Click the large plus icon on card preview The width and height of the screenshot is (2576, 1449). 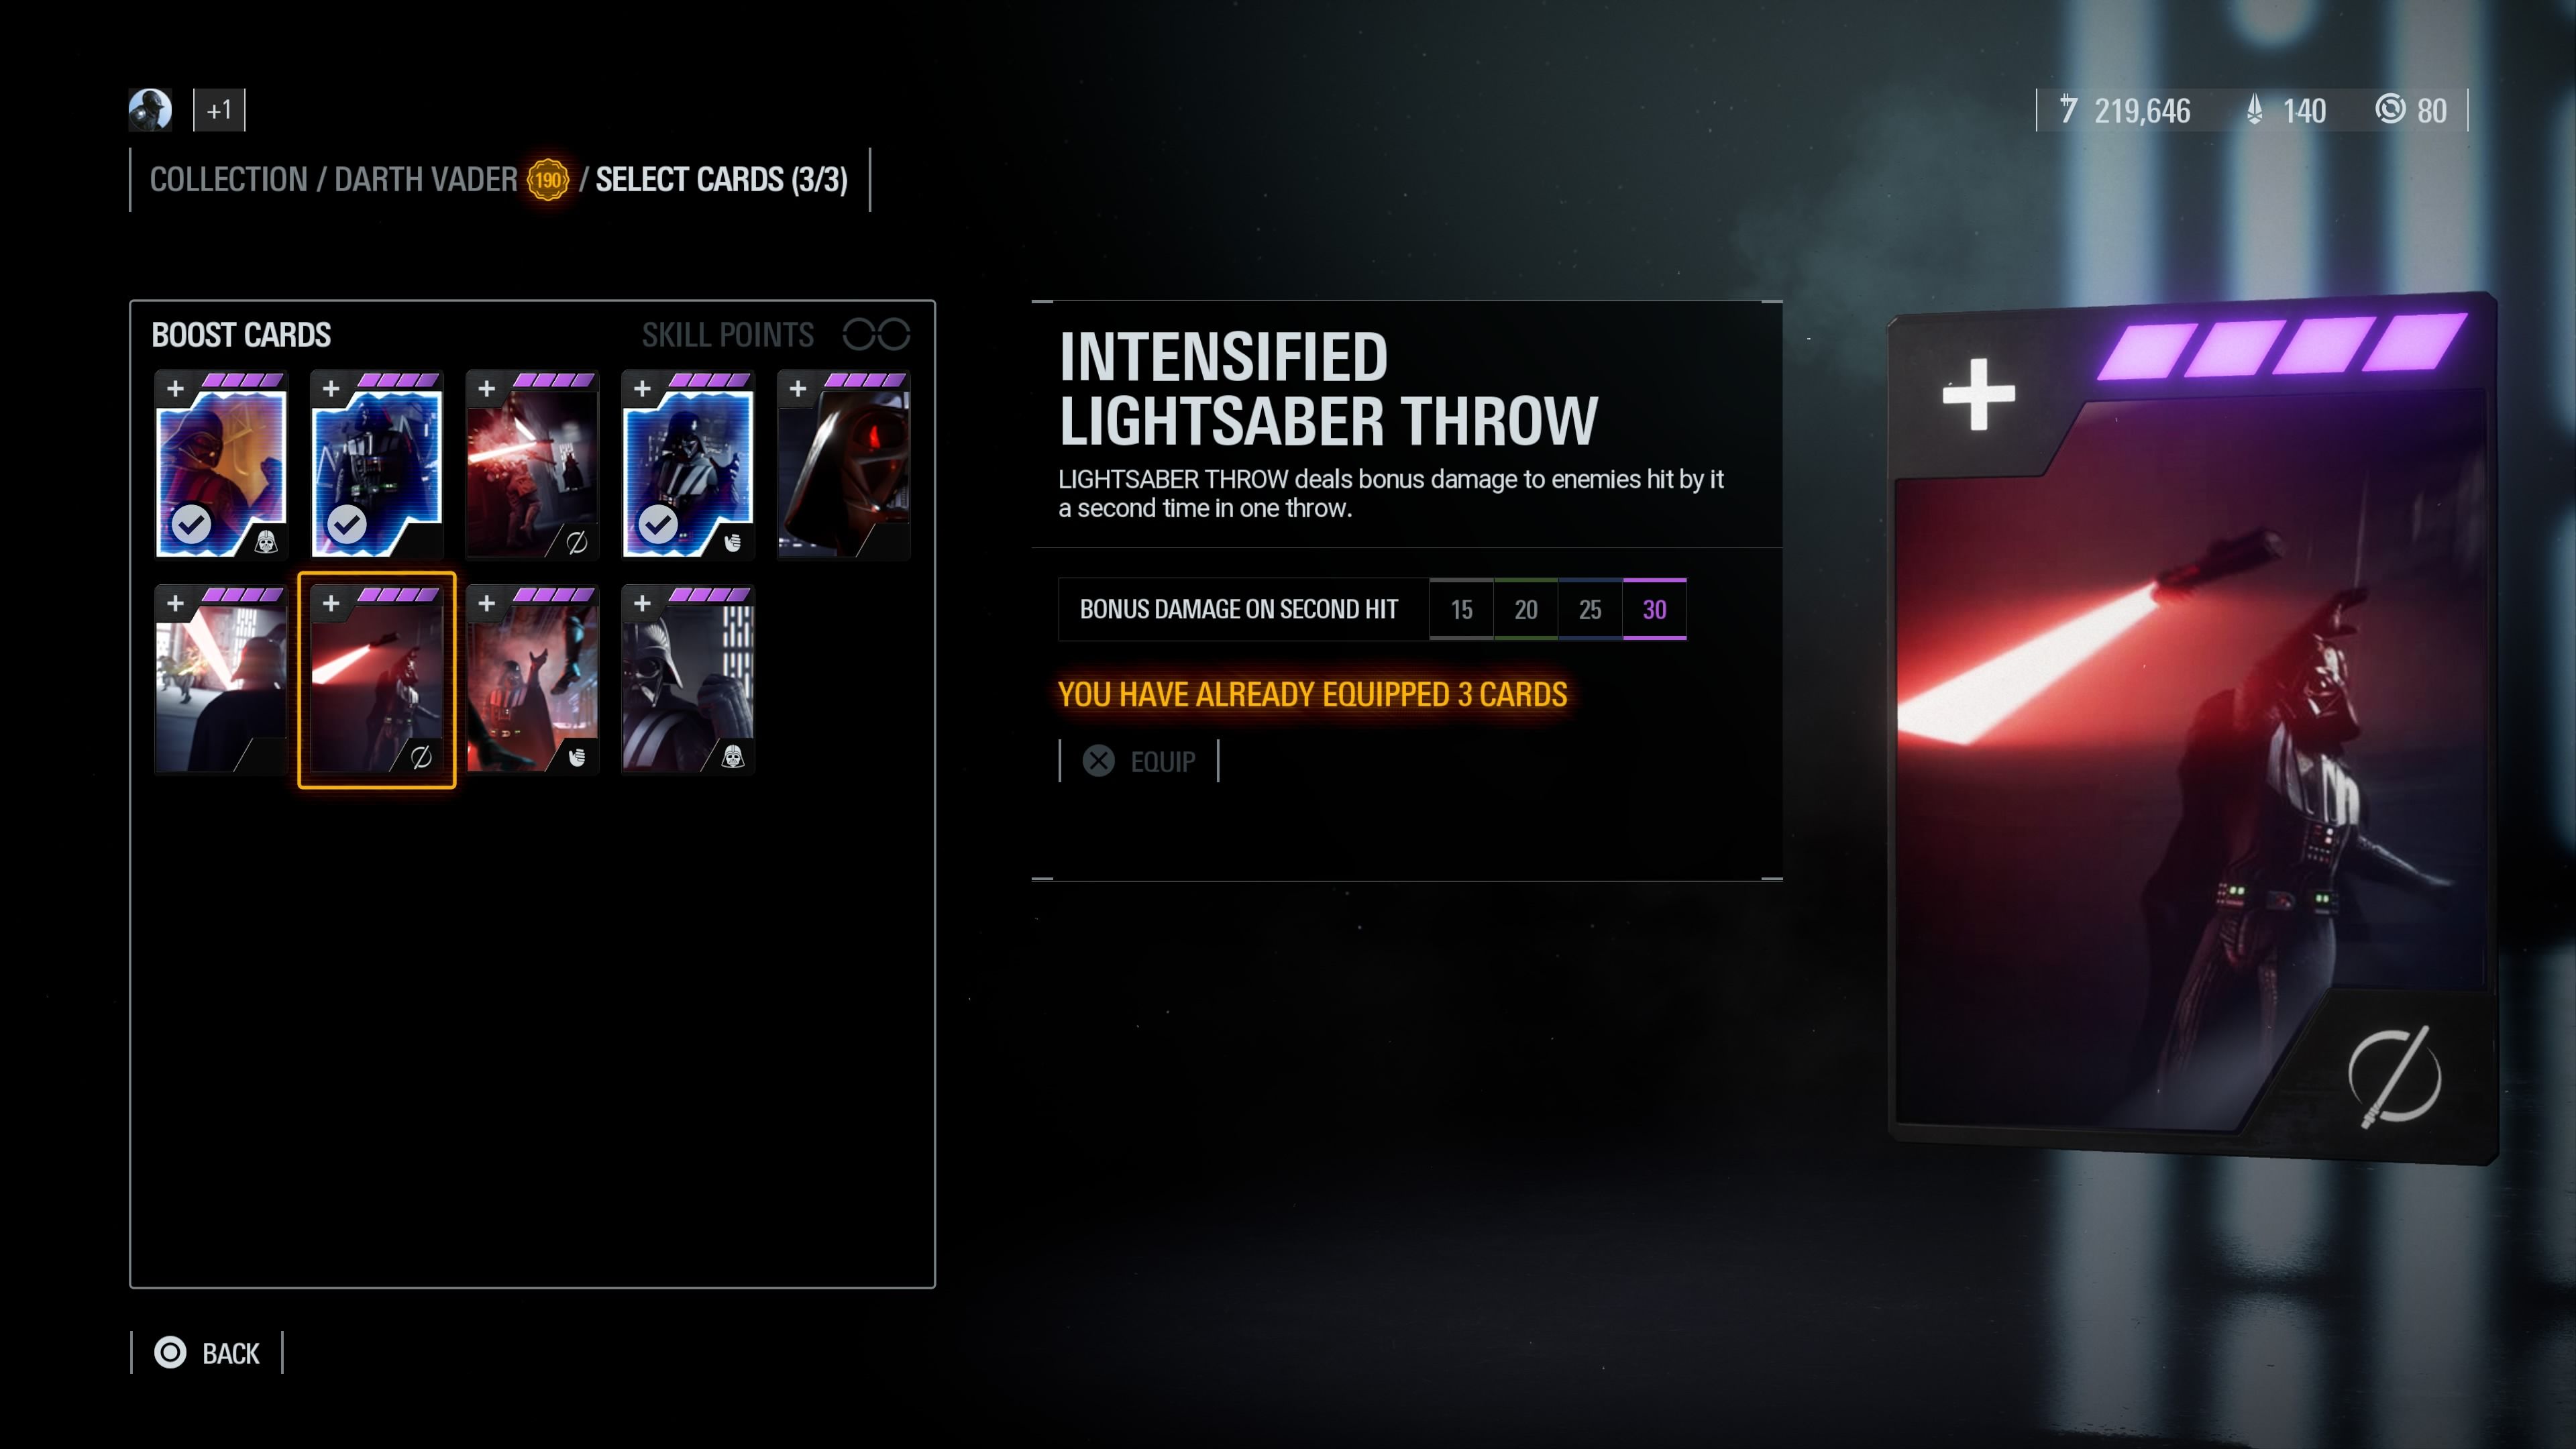[1978, 394]
